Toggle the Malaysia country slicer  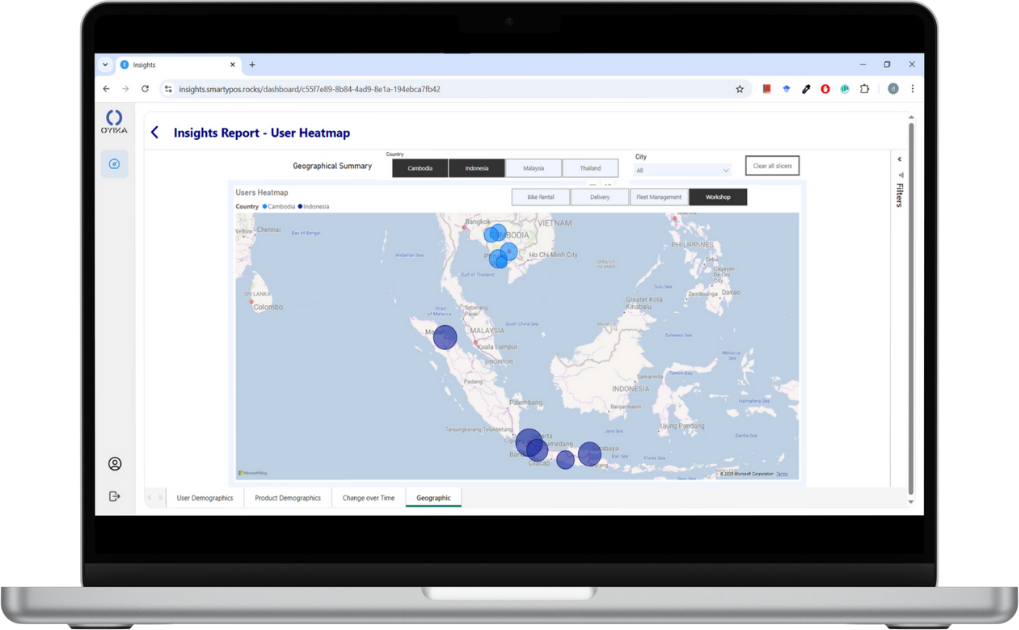click(x=534, y=168)
